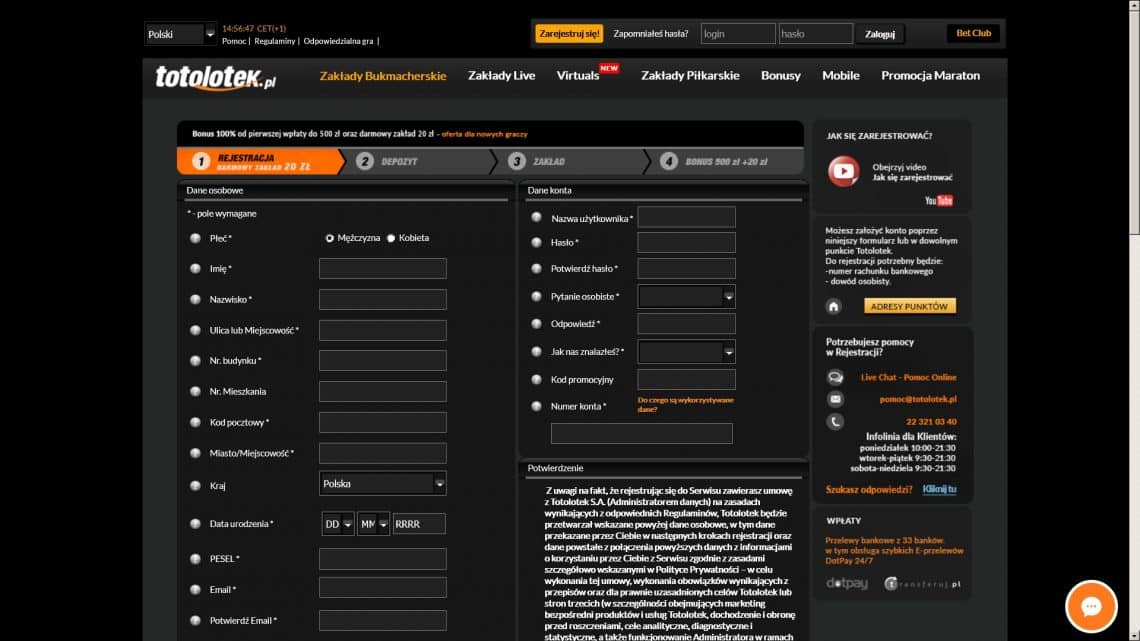1140x641 pixels.
Task: Click the oferta dla nowych graczy link
Action: pyautogui.click(x=484, y=134)
